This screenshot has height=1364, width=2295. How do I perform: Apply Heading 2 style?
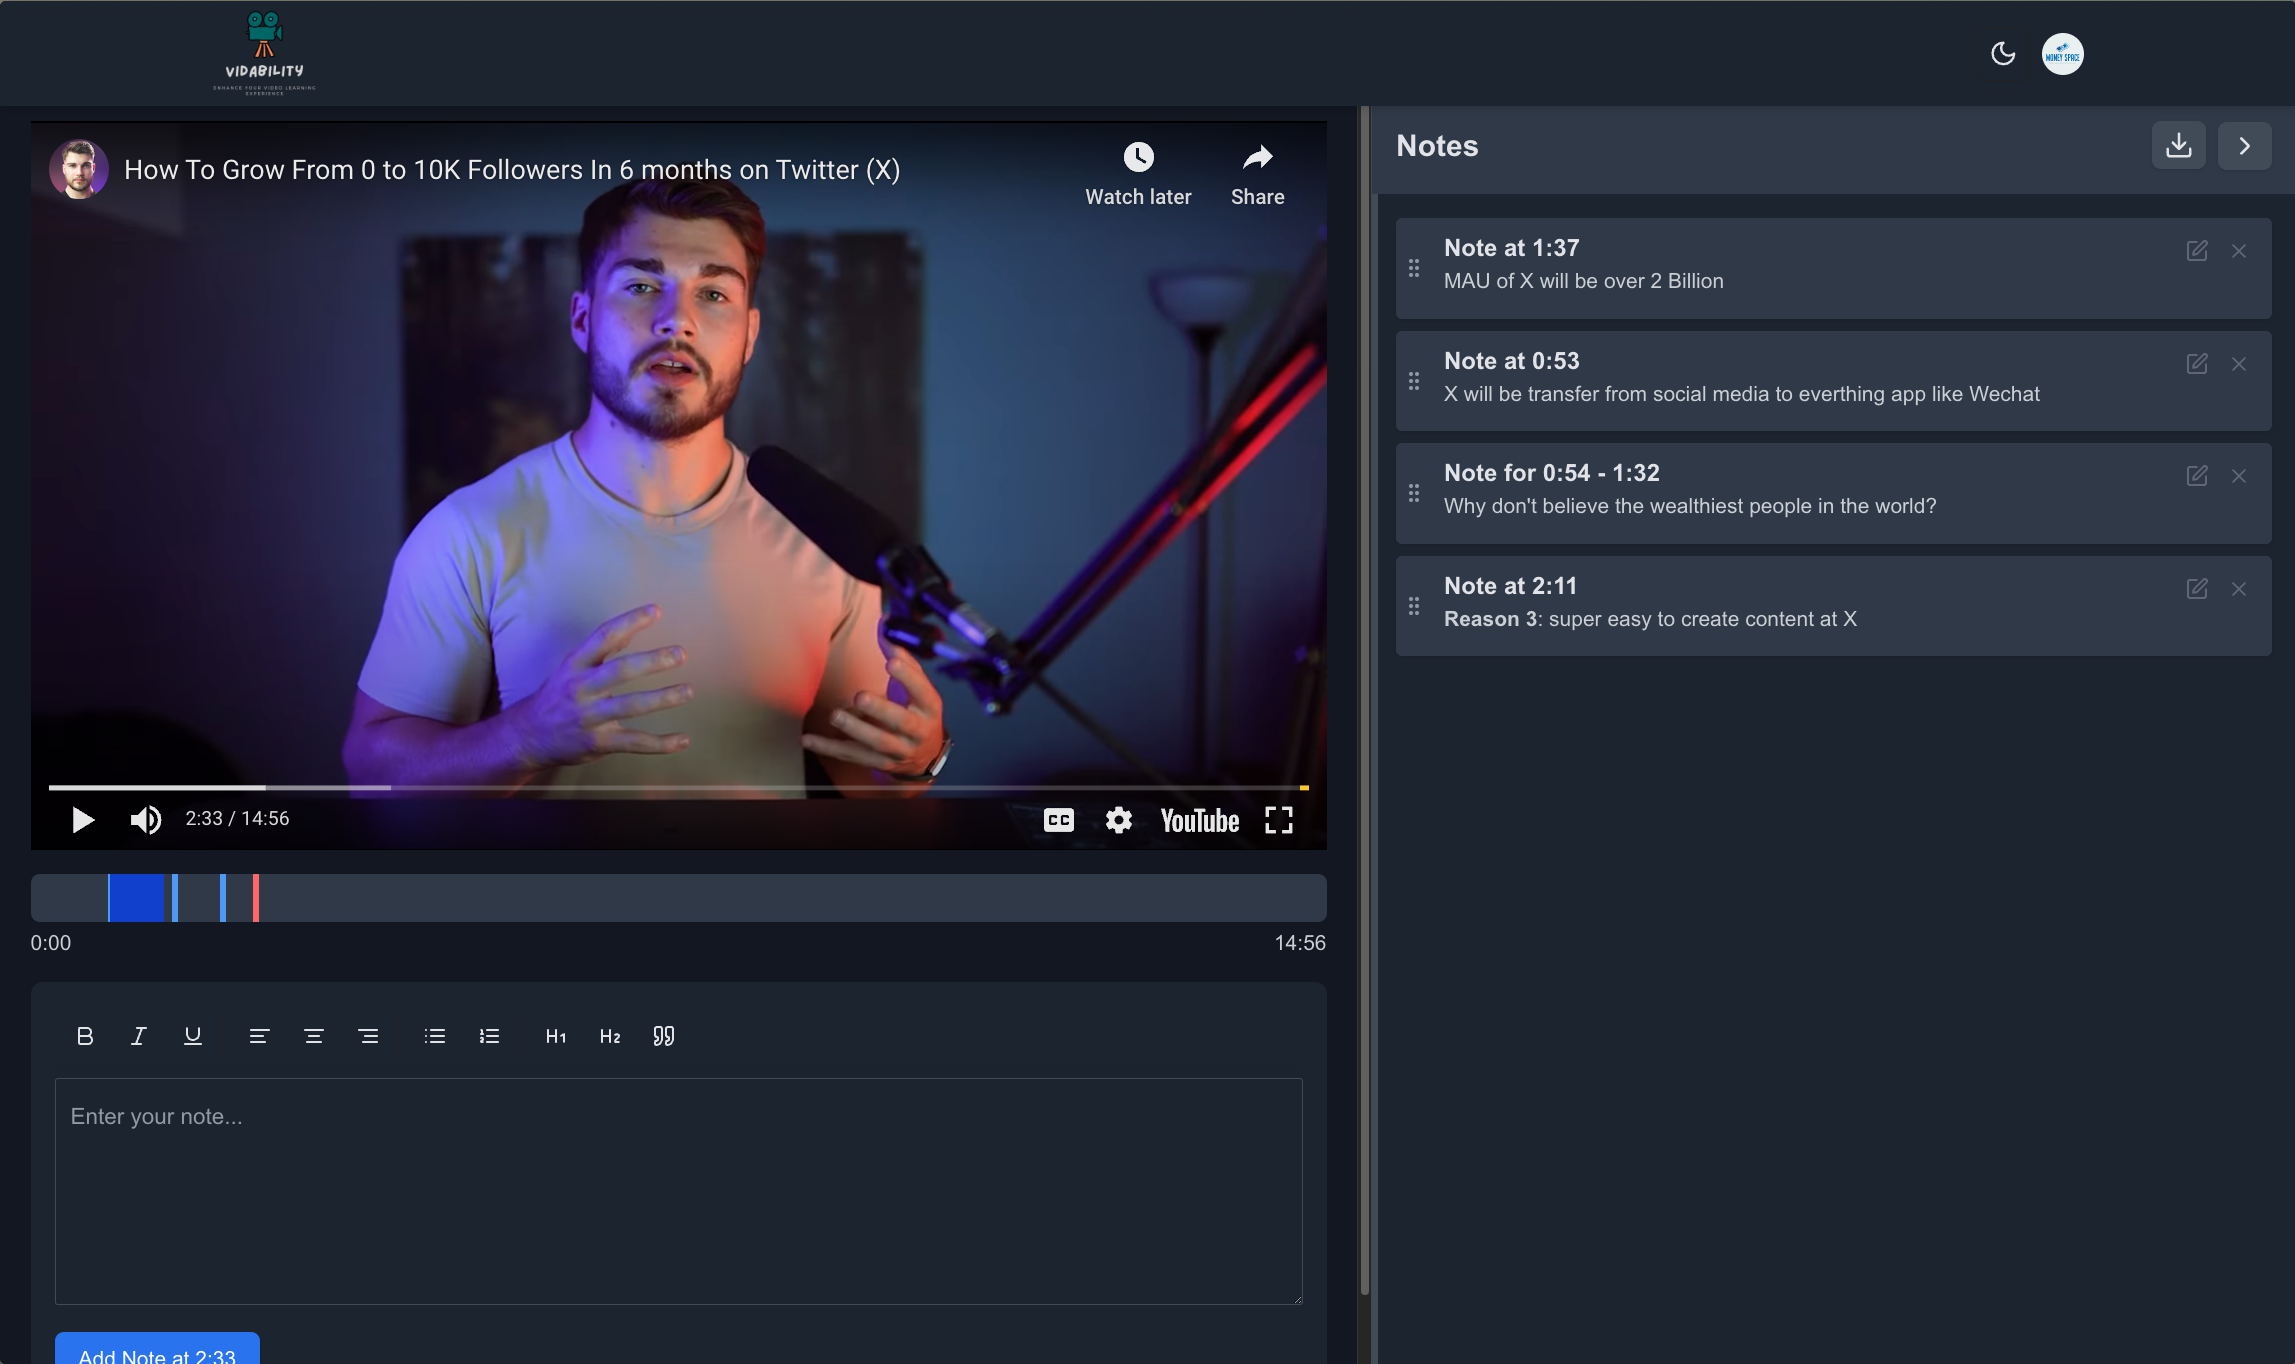point(610,1036)
